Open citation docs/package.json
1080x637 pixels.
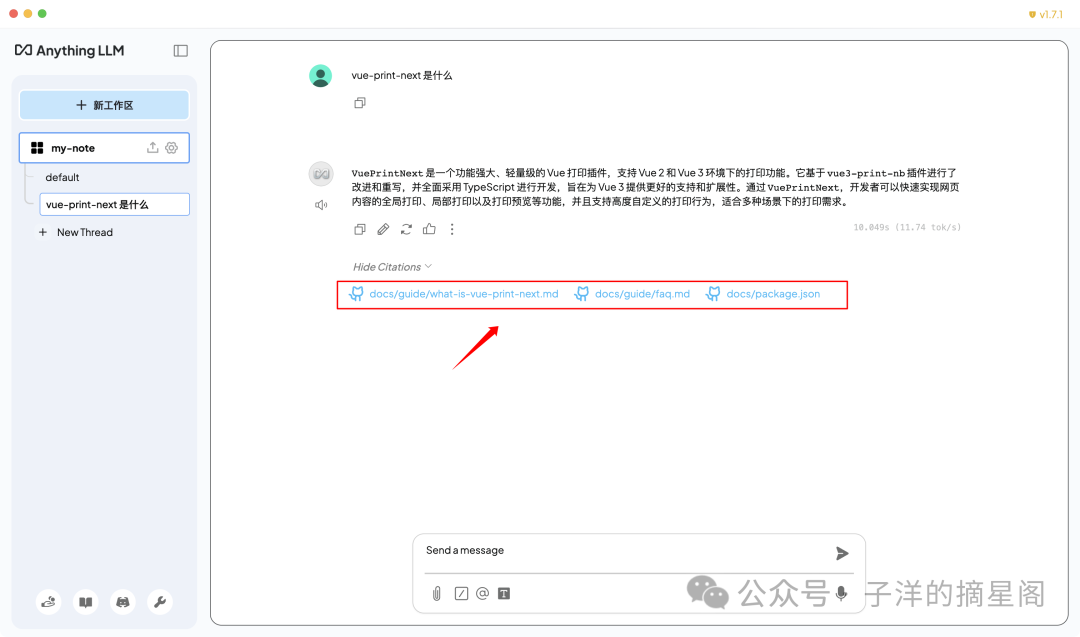pos(763,294)
